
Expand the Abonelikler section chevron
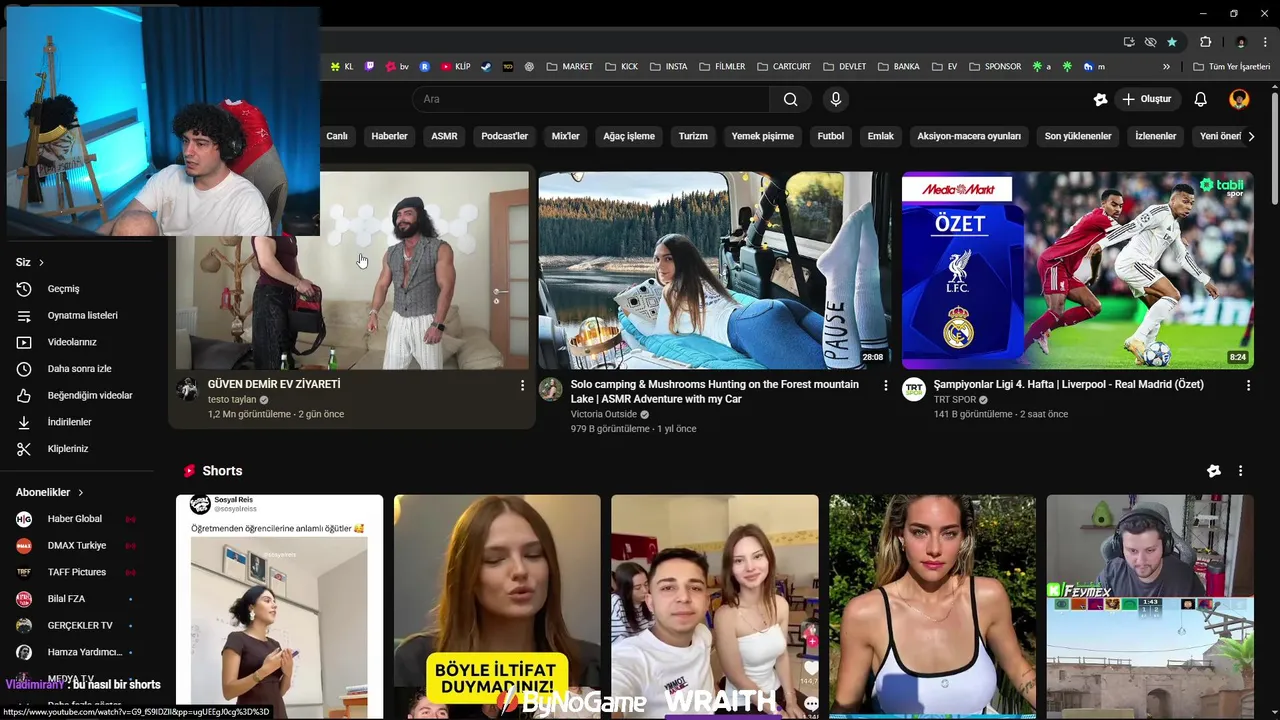81,492
